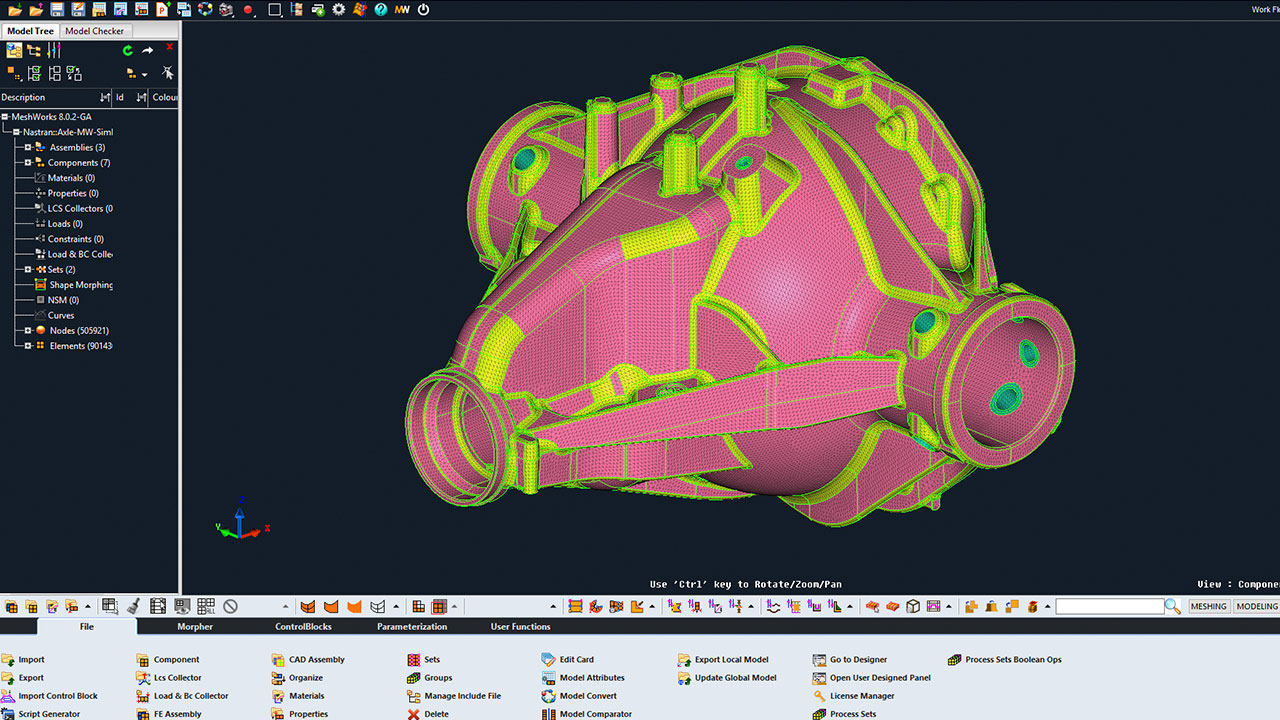
Task: Click the wireframe cube view icon
Action: tap(912, 606)
